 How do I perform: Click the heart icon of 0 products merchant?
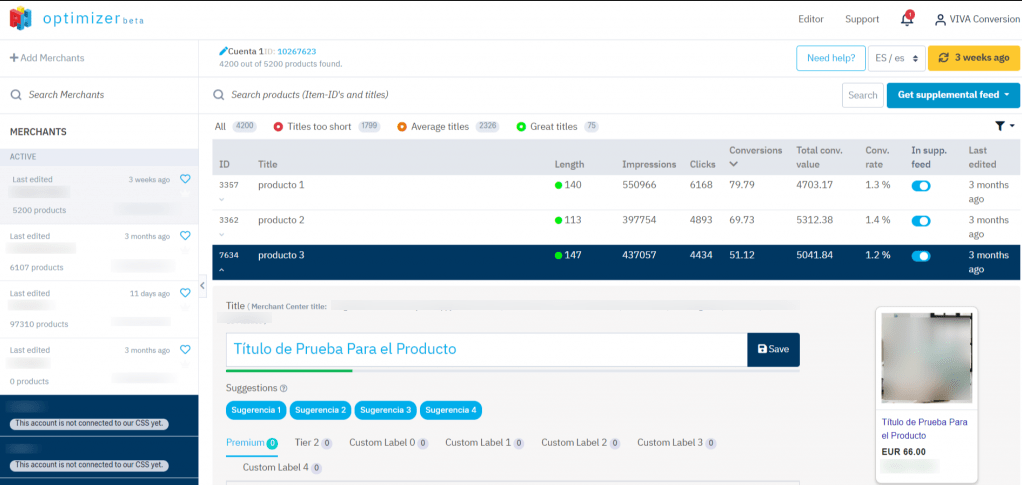click(x=184, y=349)
